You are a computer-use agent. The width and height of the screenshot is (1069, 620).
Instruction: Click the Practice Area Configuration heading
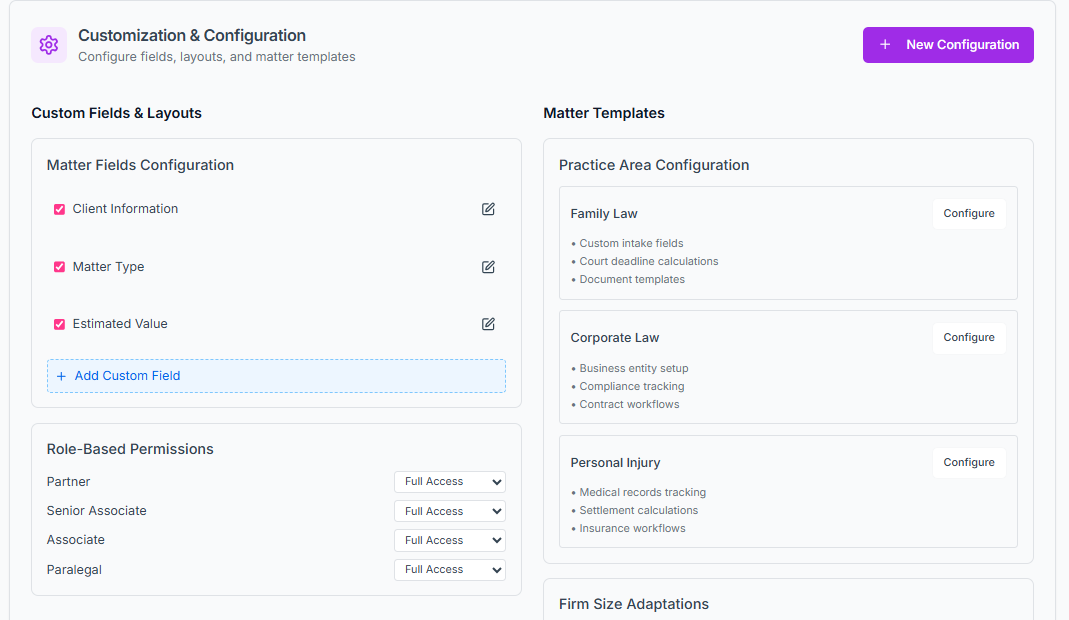[653, 165]
